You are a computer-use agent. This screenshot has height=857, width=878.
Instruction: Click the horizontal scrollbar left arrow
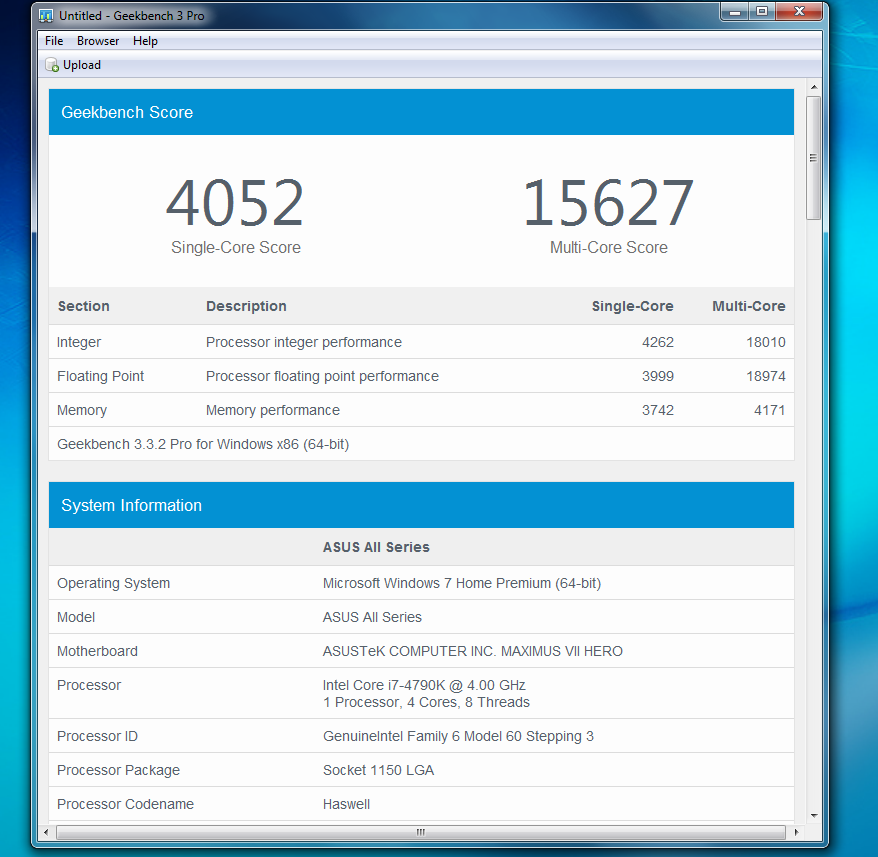pos(46,832)
